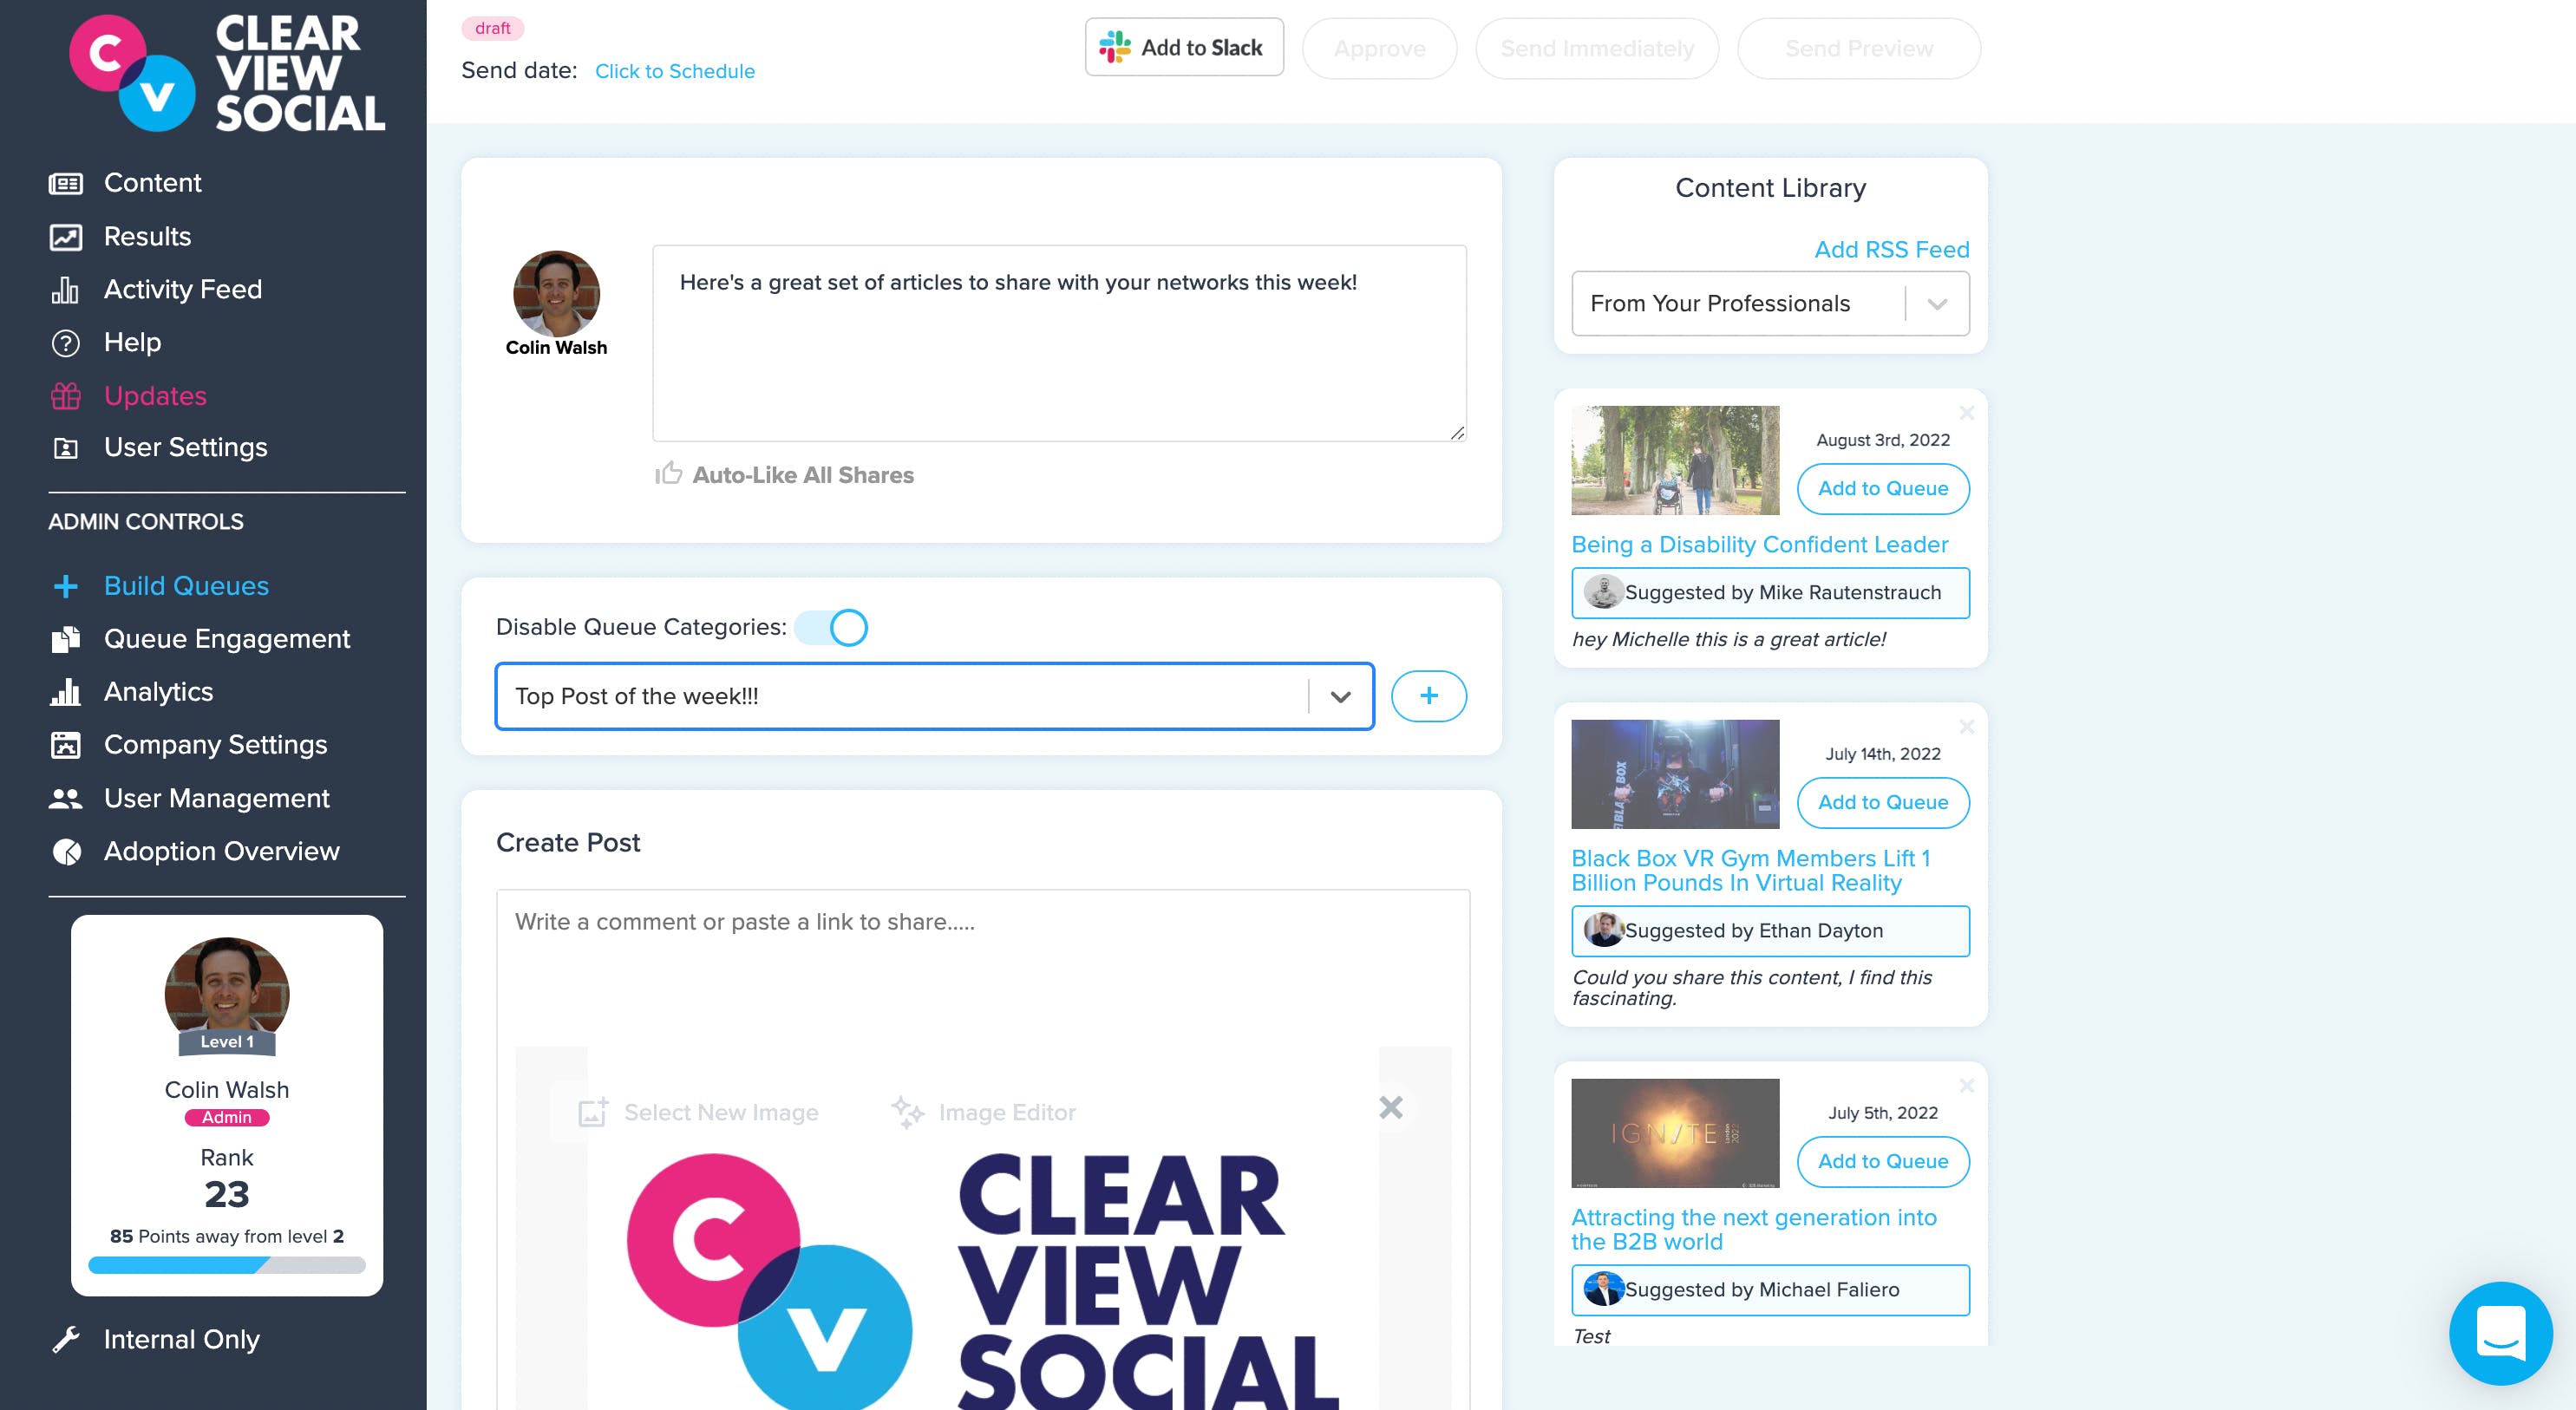Remove the attached image with X icon
2576x1410 pixels.
[1390, 1107]
